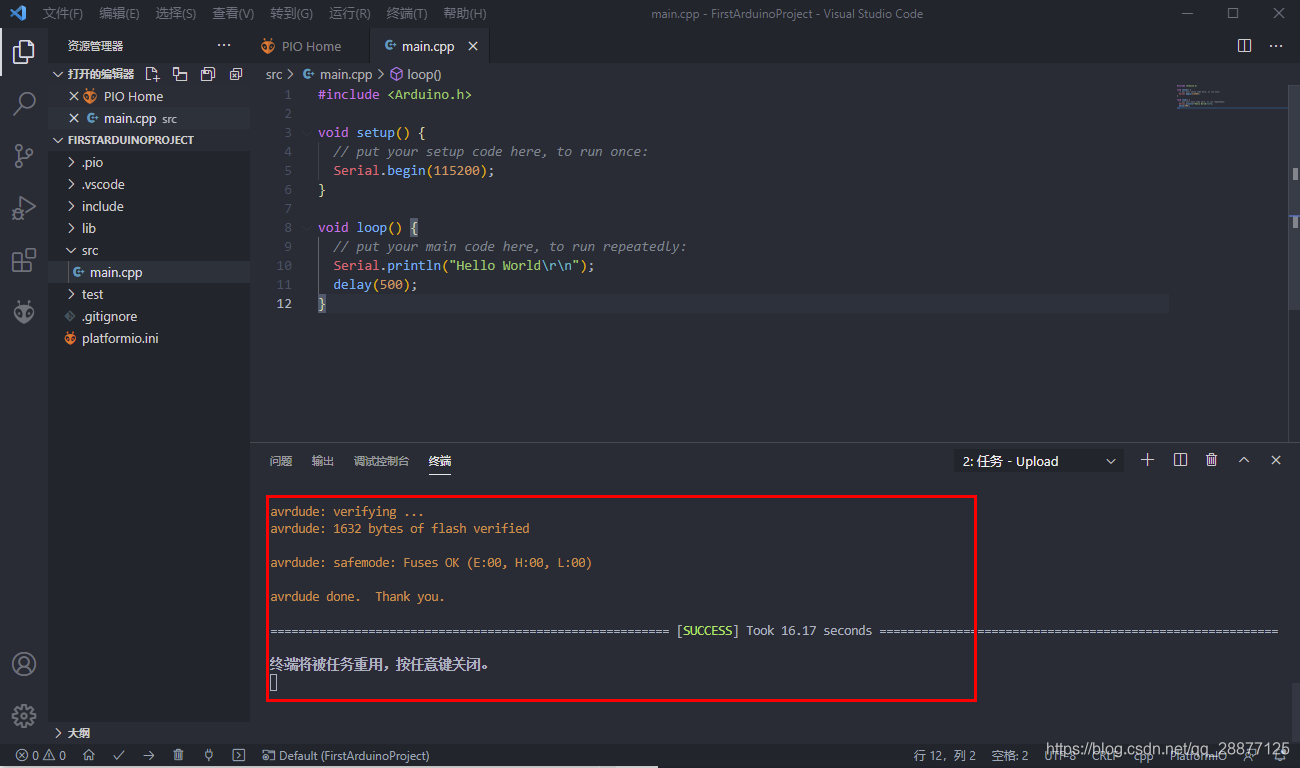Click PlatformIO Build checkmark in status bar
This screenshot has height=768, width=1300.
tap(119, 756)
